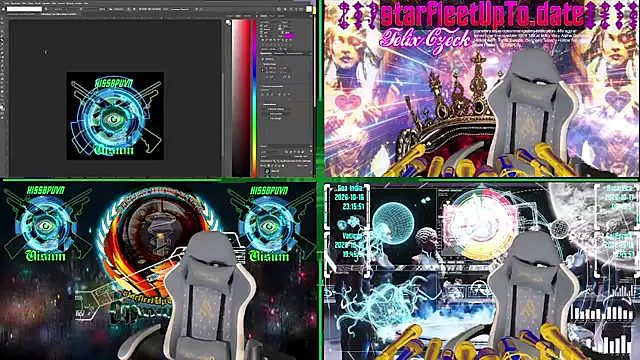Click the Home icon in Photoshop options bar
The image size is (640, 360).
(x=3, y=9)
